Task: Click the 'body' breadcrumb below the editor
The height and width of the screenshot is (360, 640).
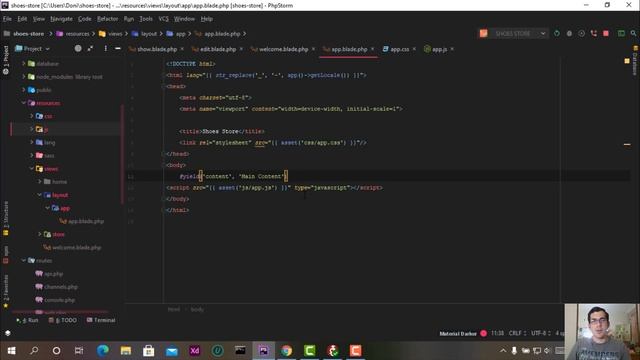Action: pos(197,309)
